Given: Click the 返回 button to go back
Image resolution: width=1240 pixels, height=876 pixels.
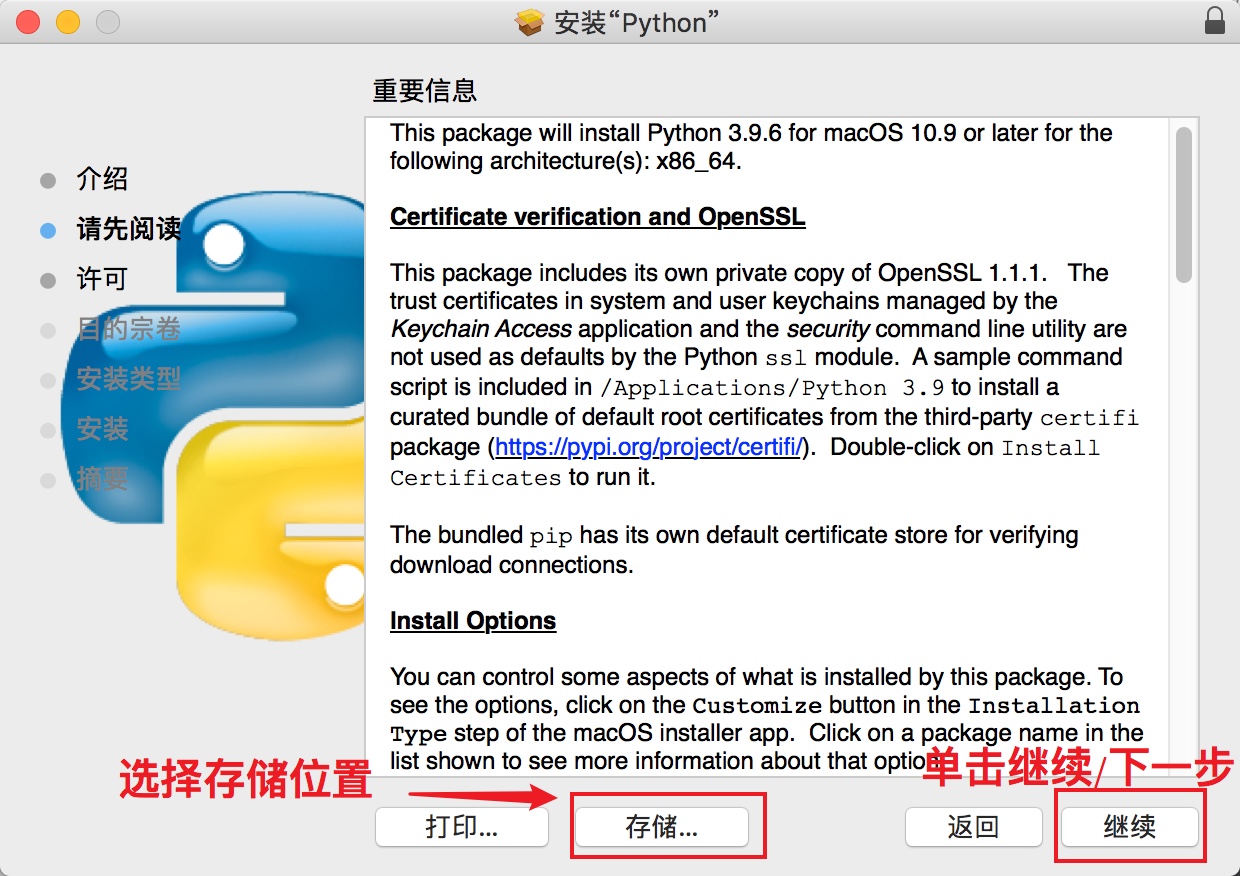Looking at the screenshot, I should tap(973, 827).
